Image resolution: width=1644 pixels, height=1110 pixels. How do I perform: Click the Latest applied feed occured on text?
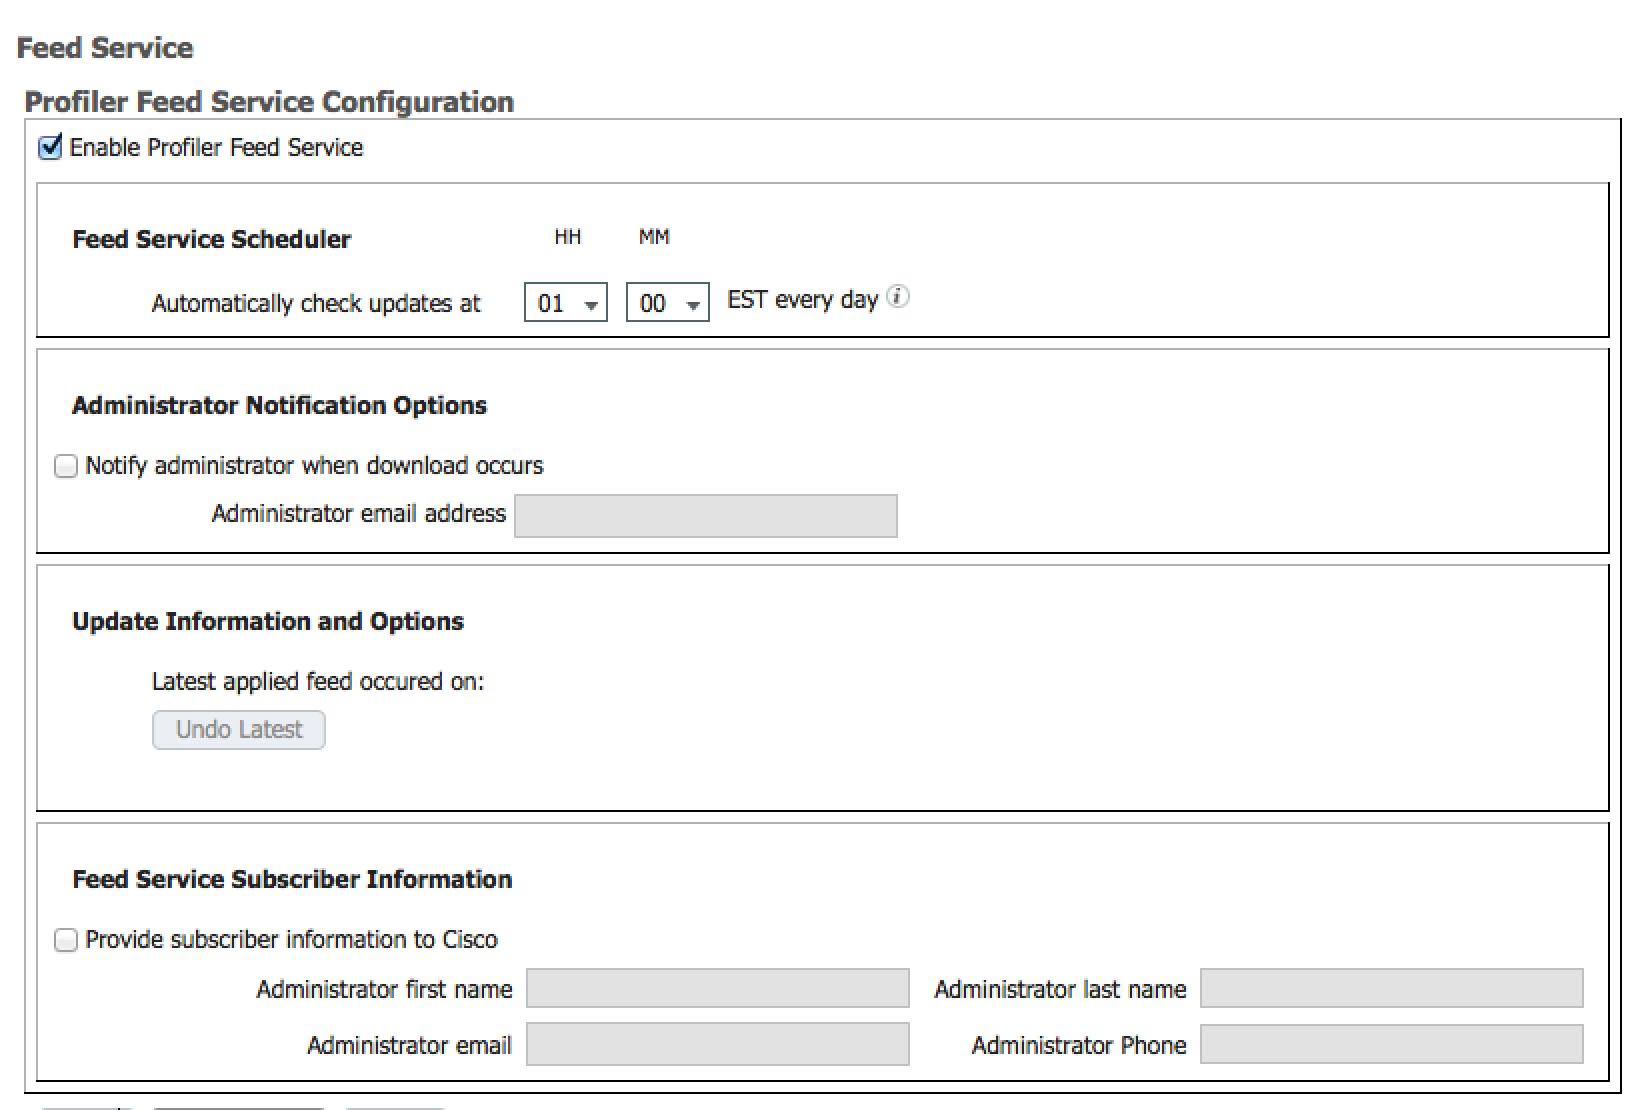tap(317, 681)
